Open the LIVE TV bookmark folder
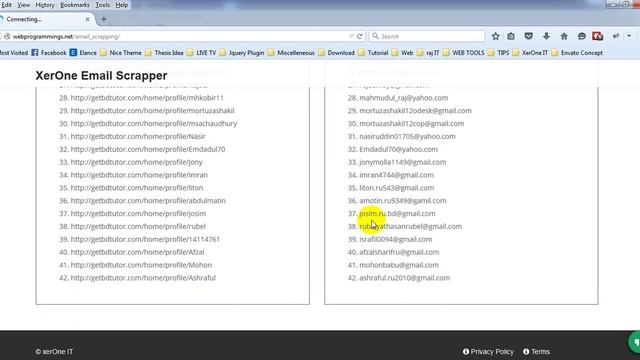640x360 pixels. [x=202, y=53]
